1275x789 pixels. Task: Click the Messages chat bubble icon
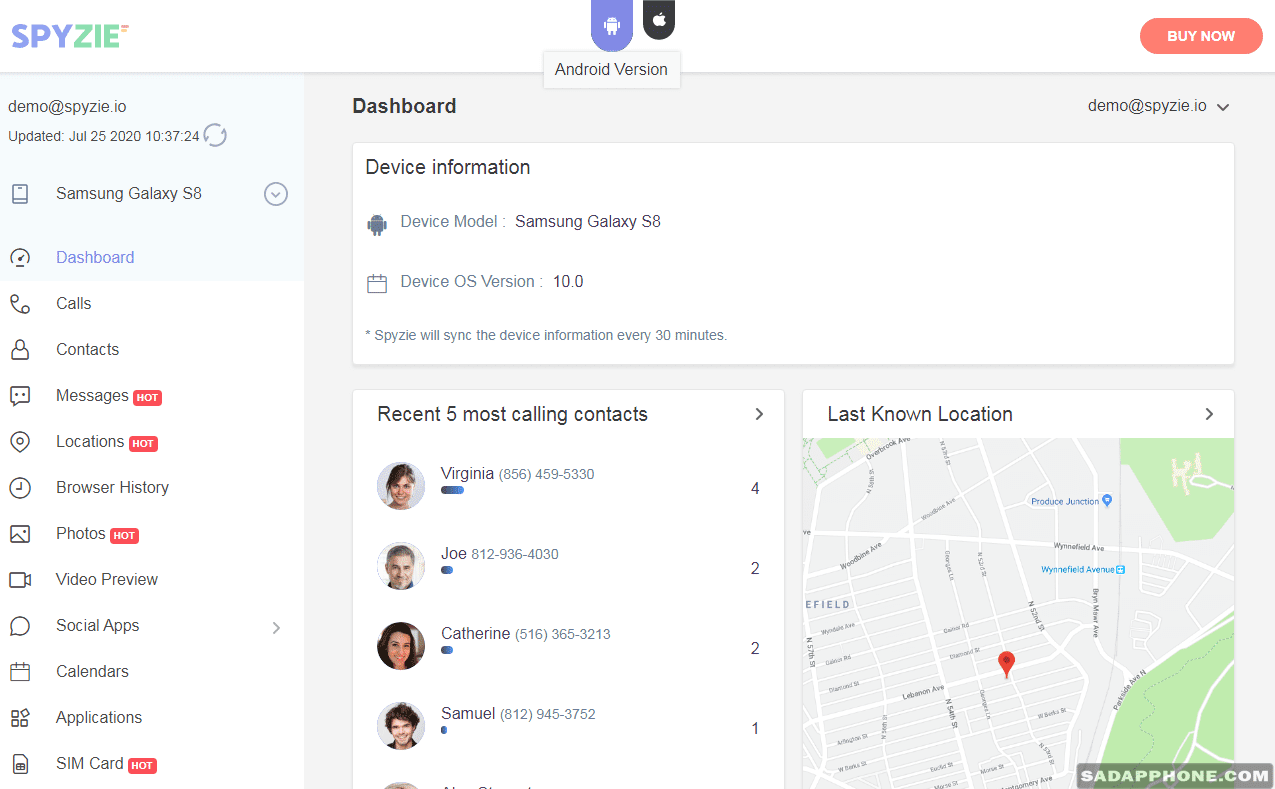20,396
